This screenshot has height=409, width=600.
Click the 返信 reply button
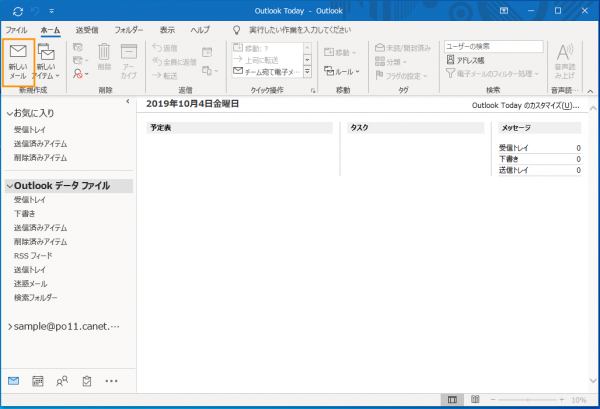[x=165, y=48]
